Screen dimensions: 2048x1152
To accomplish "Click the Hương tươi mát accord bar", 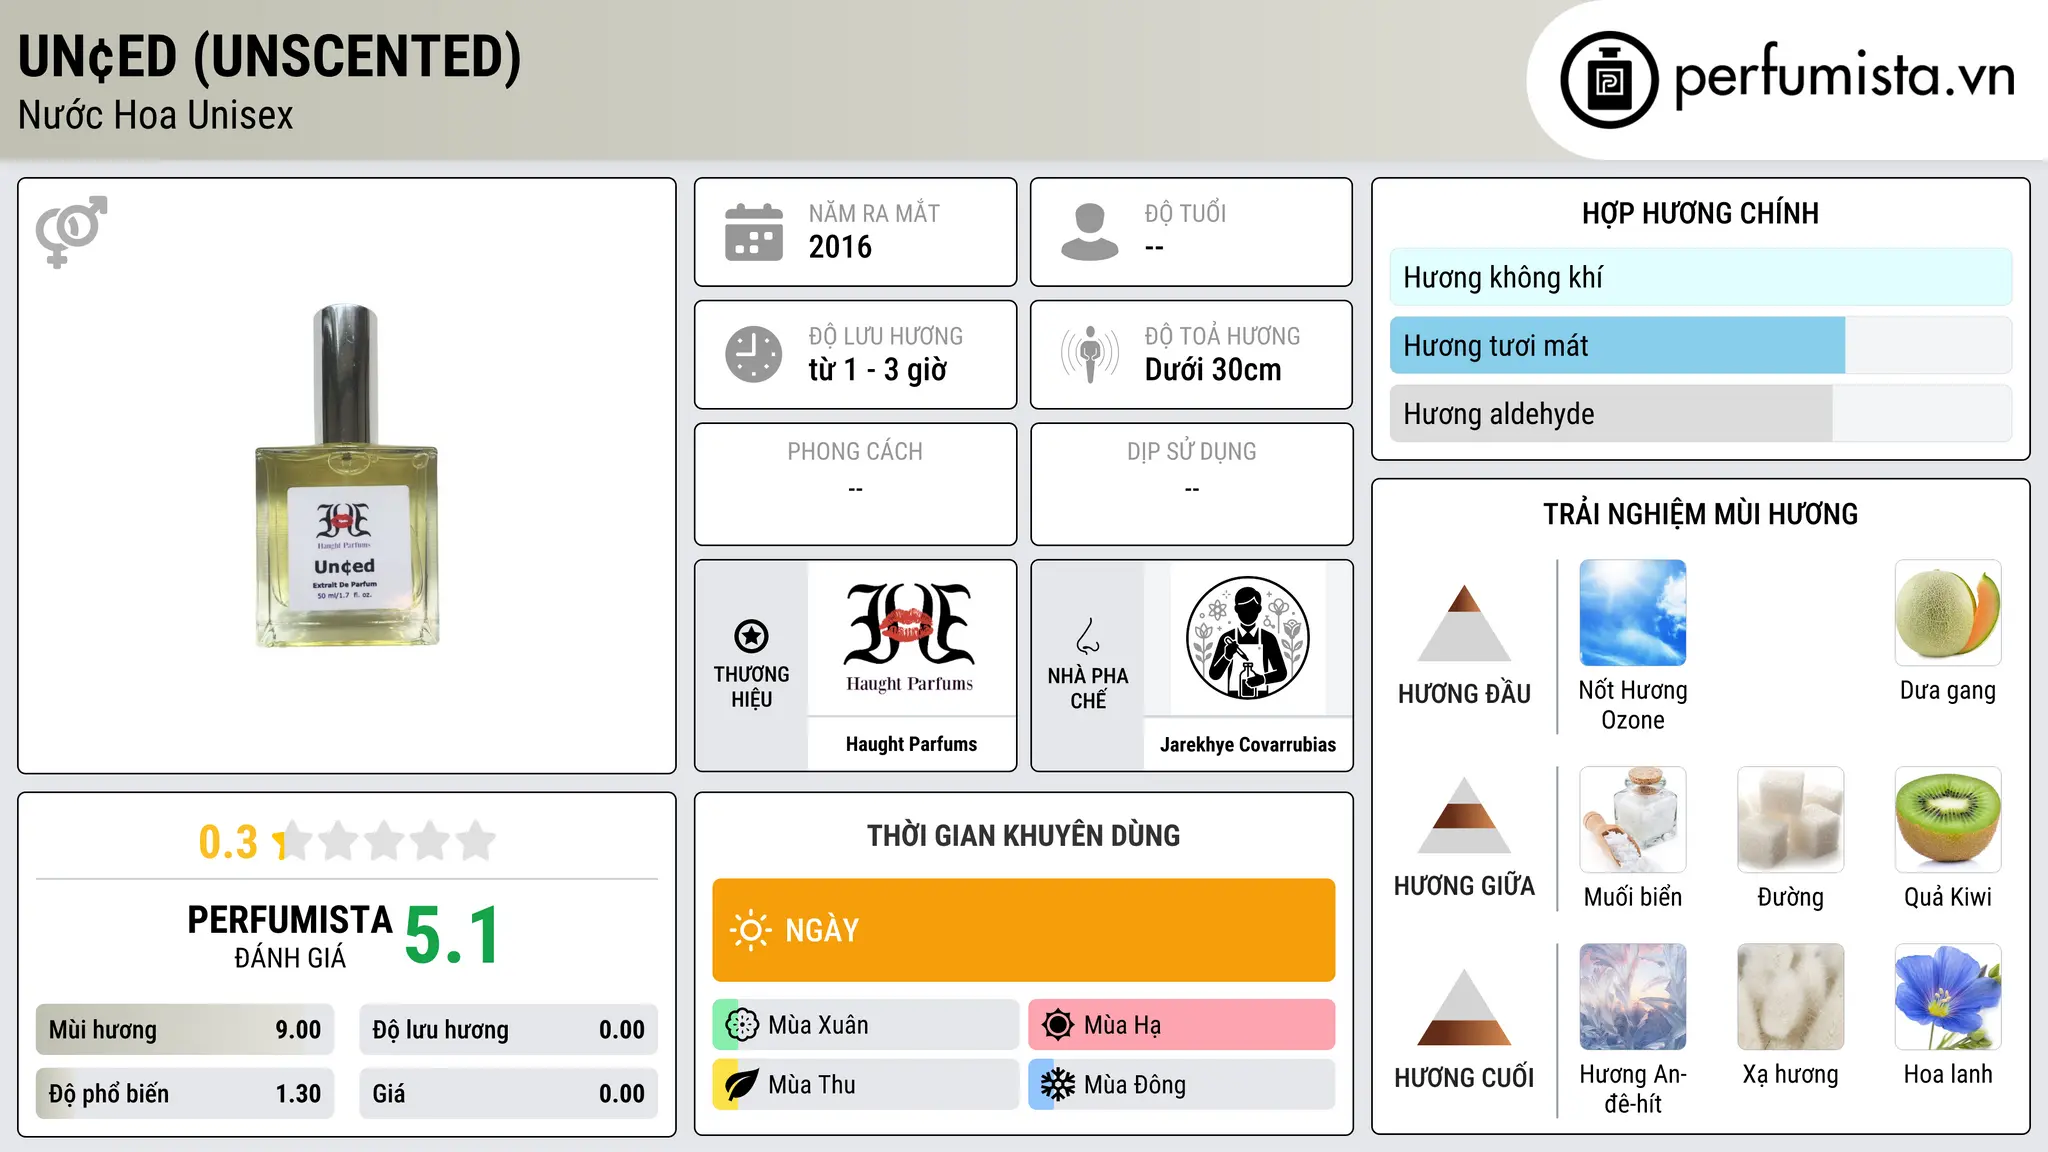I will coord(1700,346).
